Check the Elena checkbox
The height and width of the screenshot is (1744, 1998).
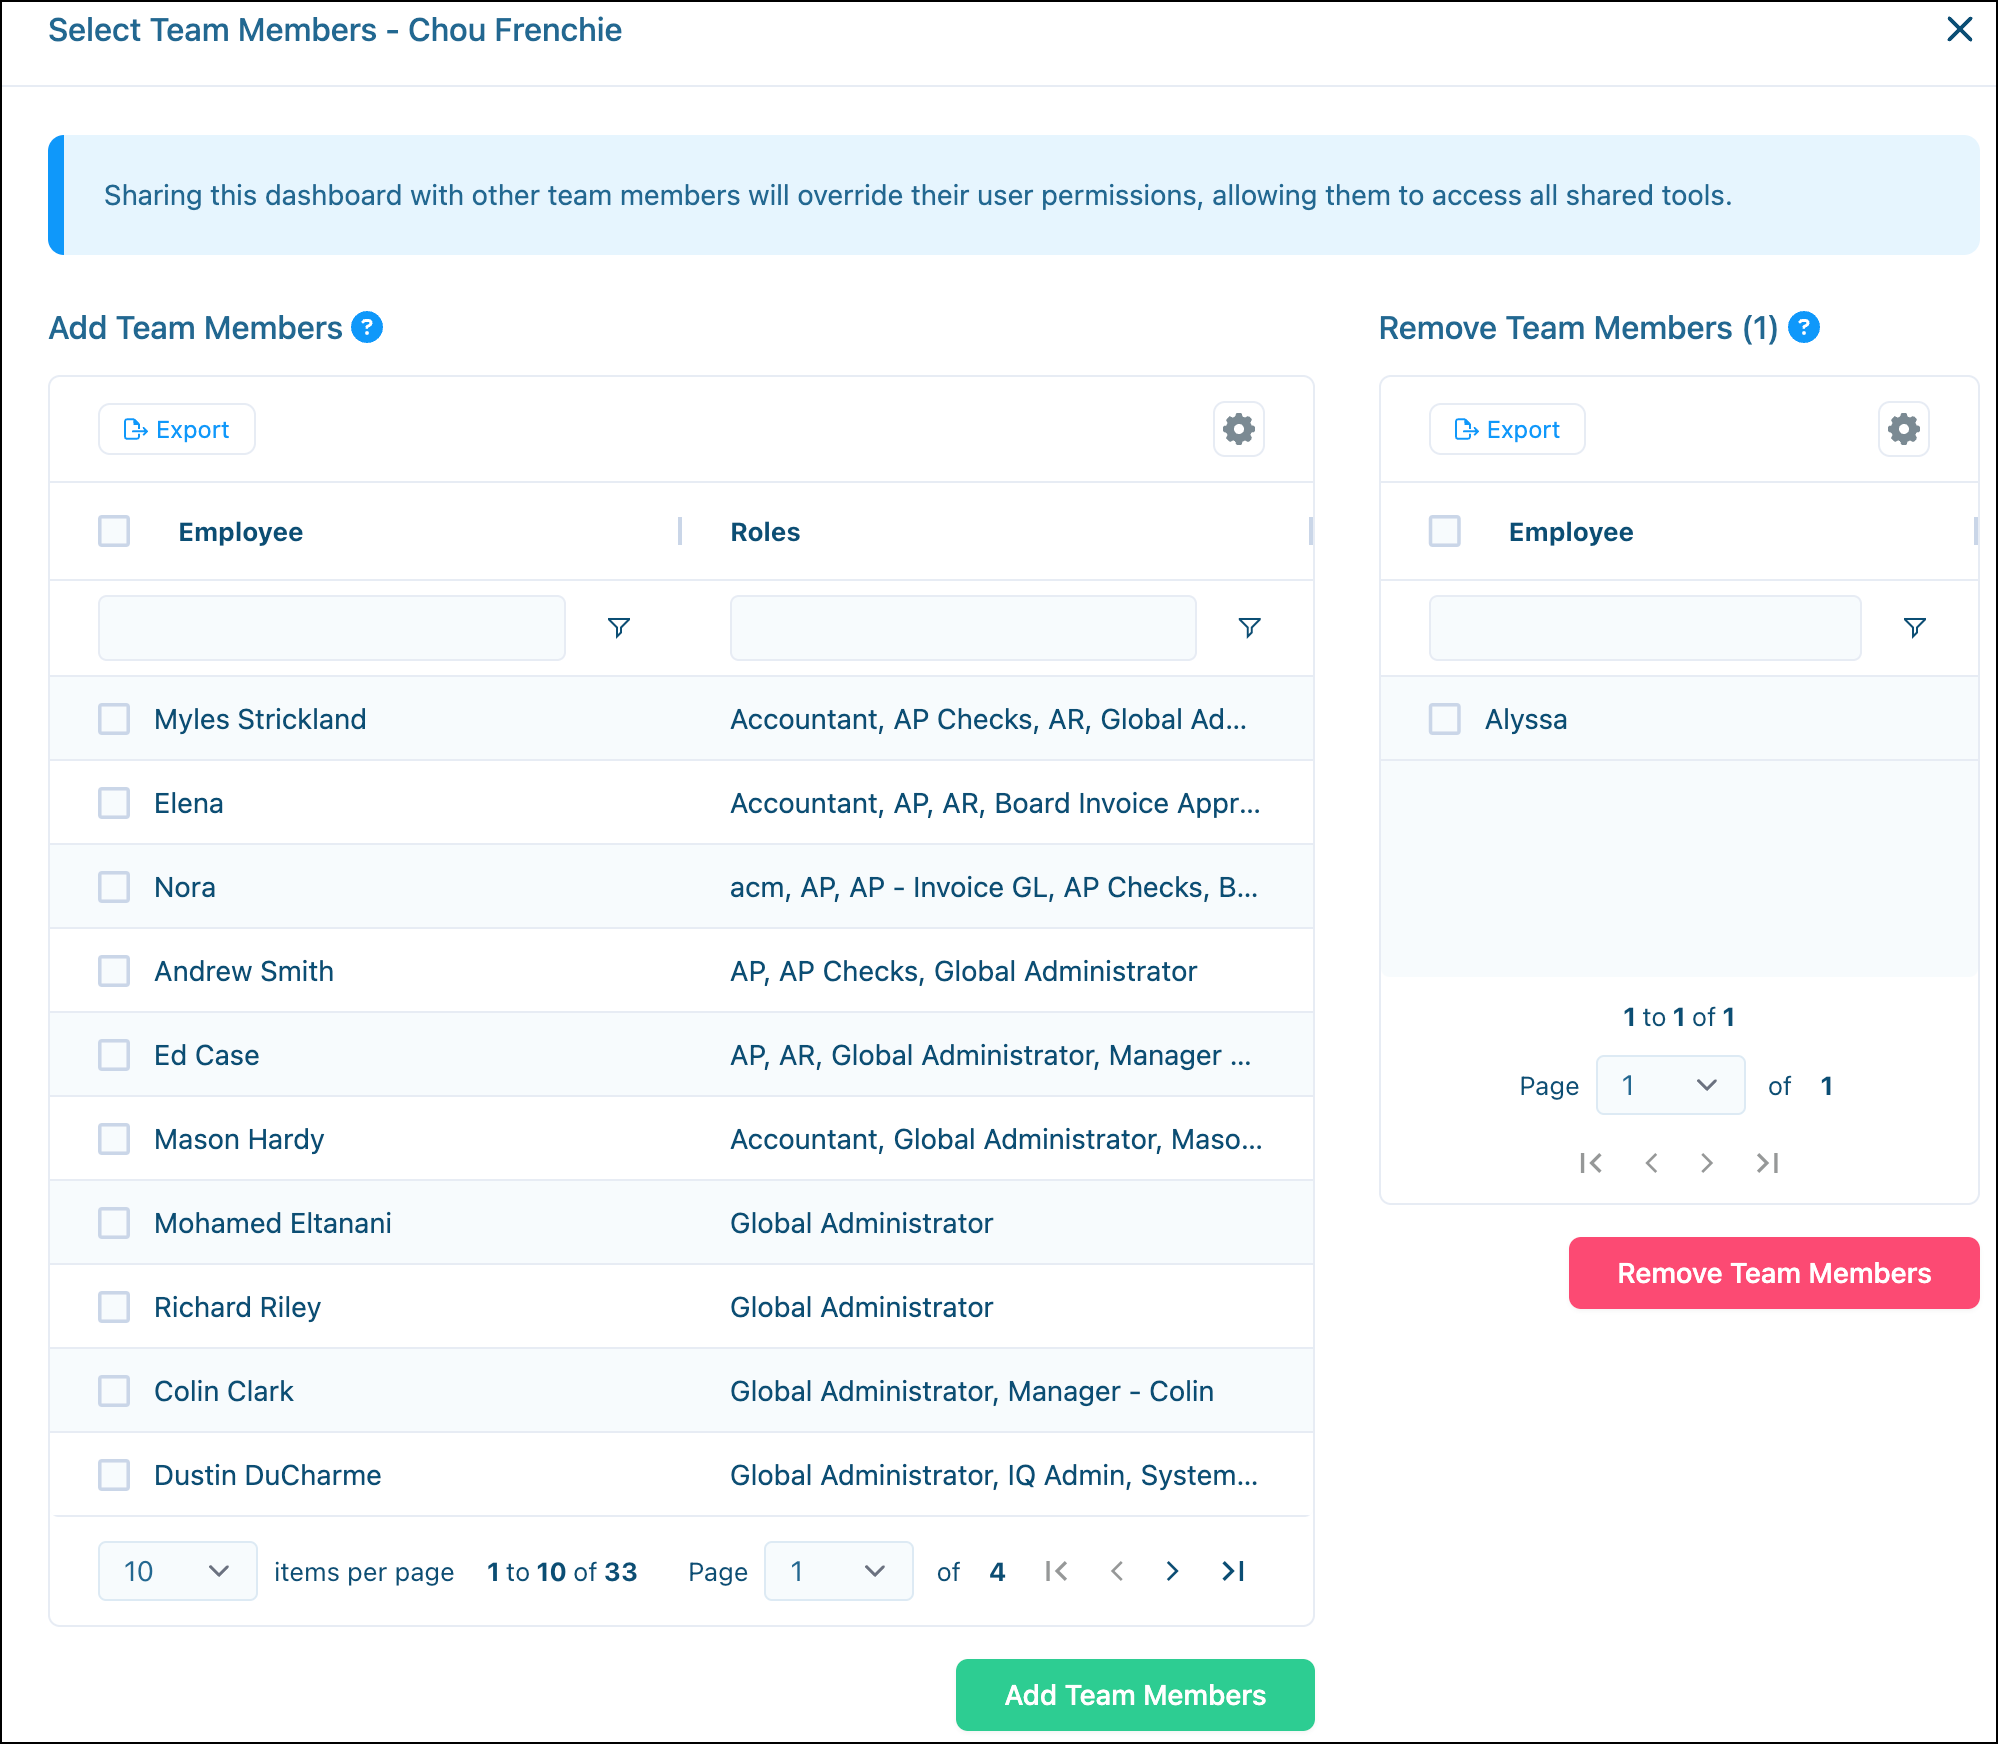point(114,802)
